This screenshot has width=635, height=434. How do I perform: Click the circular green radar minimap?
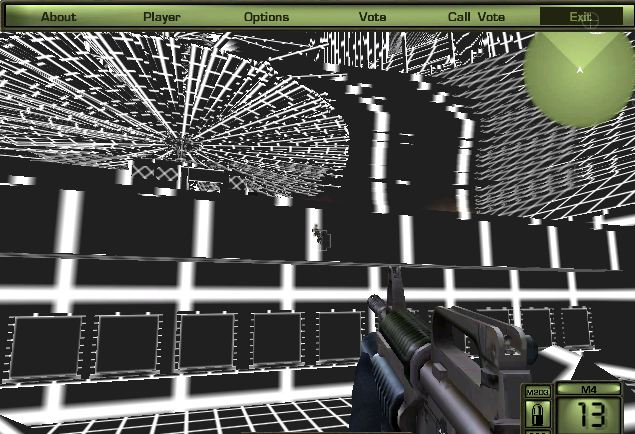pyautogui.click(x=579, y=70)
